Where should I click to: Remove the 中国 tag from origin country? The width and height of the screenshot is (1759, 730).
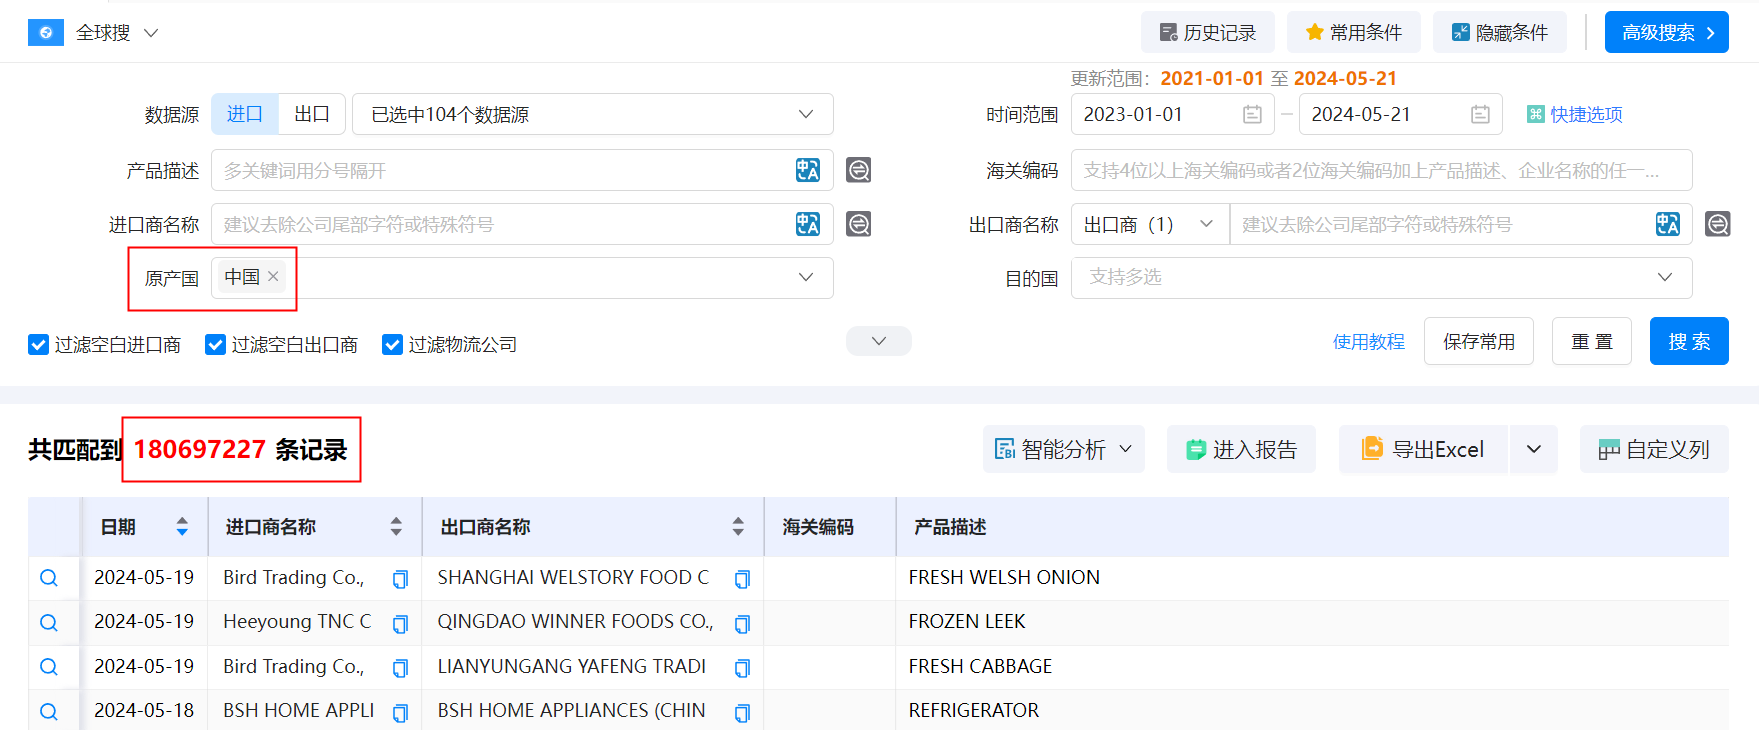pos(273,277)
